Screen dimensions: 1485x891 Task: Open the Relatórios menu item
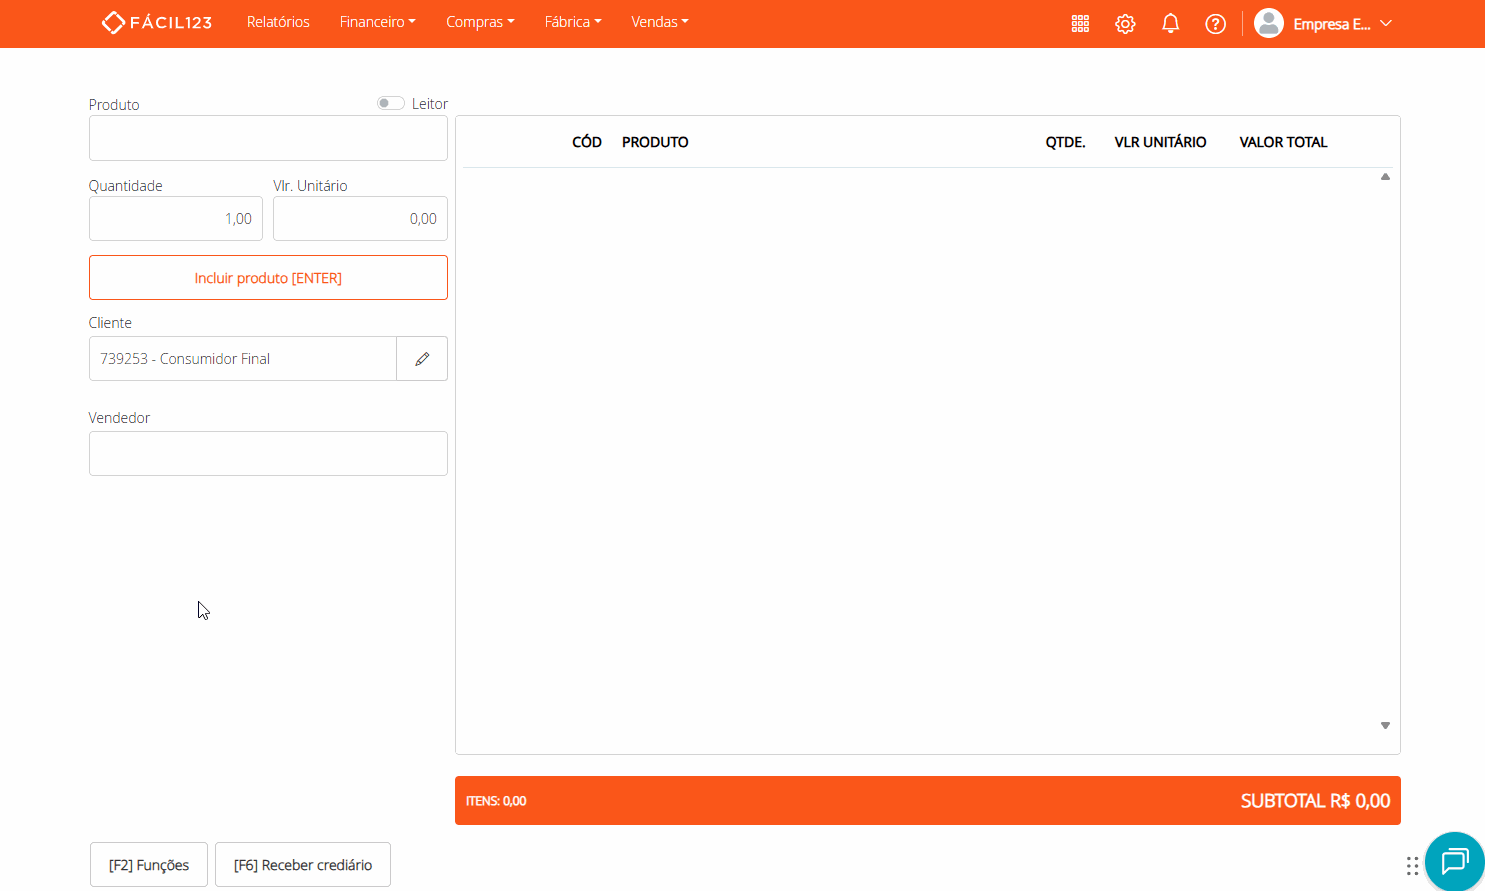[x=278, y=22]
